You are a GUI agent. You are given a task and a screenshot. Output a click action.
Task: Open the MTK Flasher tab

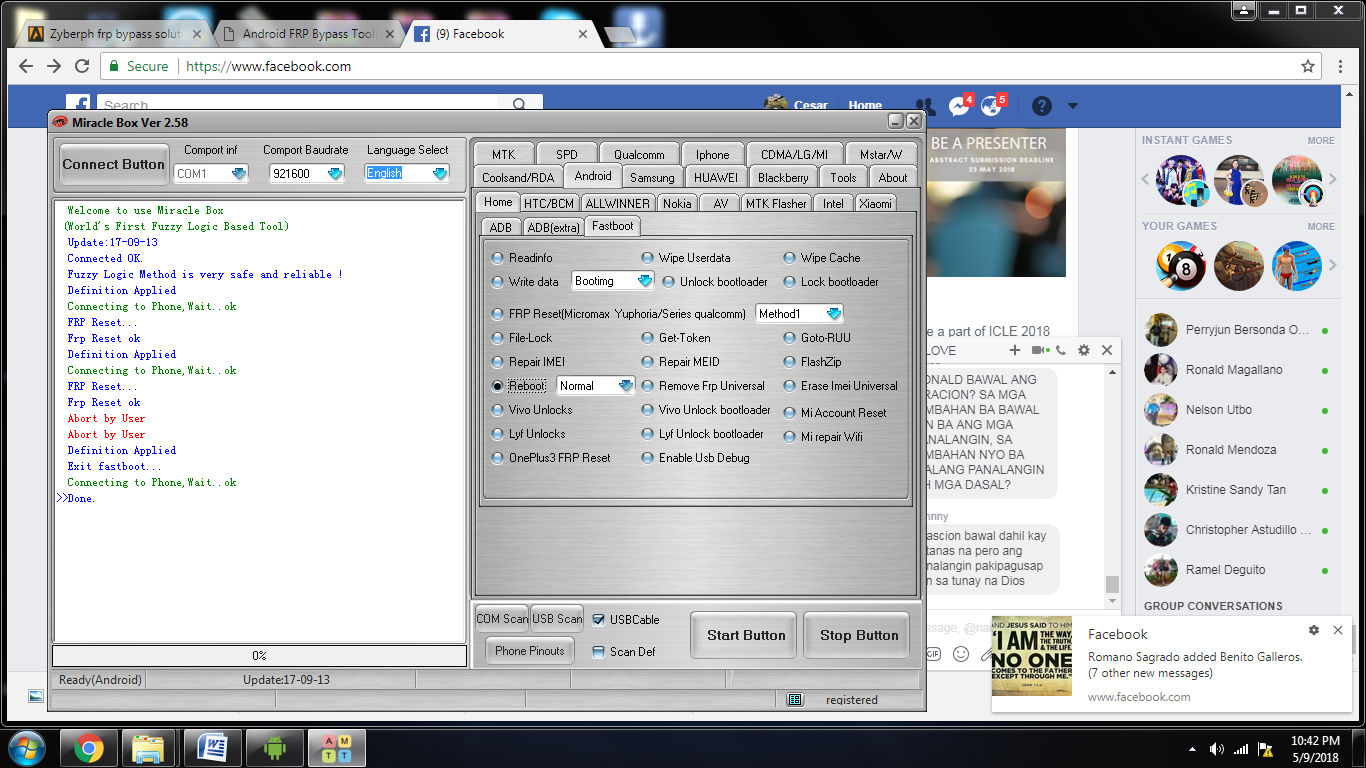(x=775, y=203)
